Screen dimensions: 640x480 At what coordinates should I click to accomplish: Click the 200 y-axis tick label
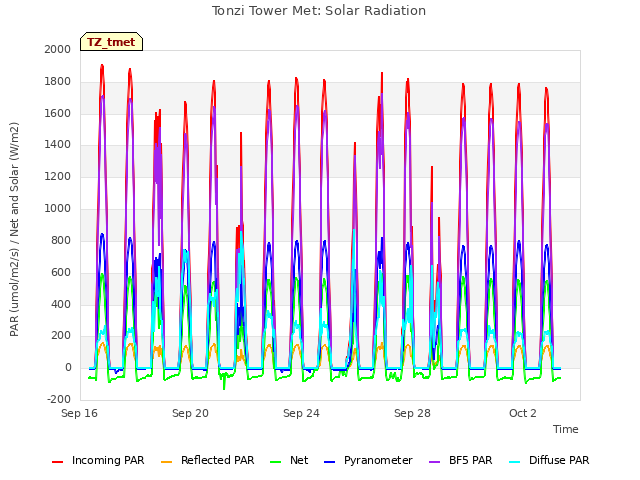pyautogui.click(x=61, y=336)
